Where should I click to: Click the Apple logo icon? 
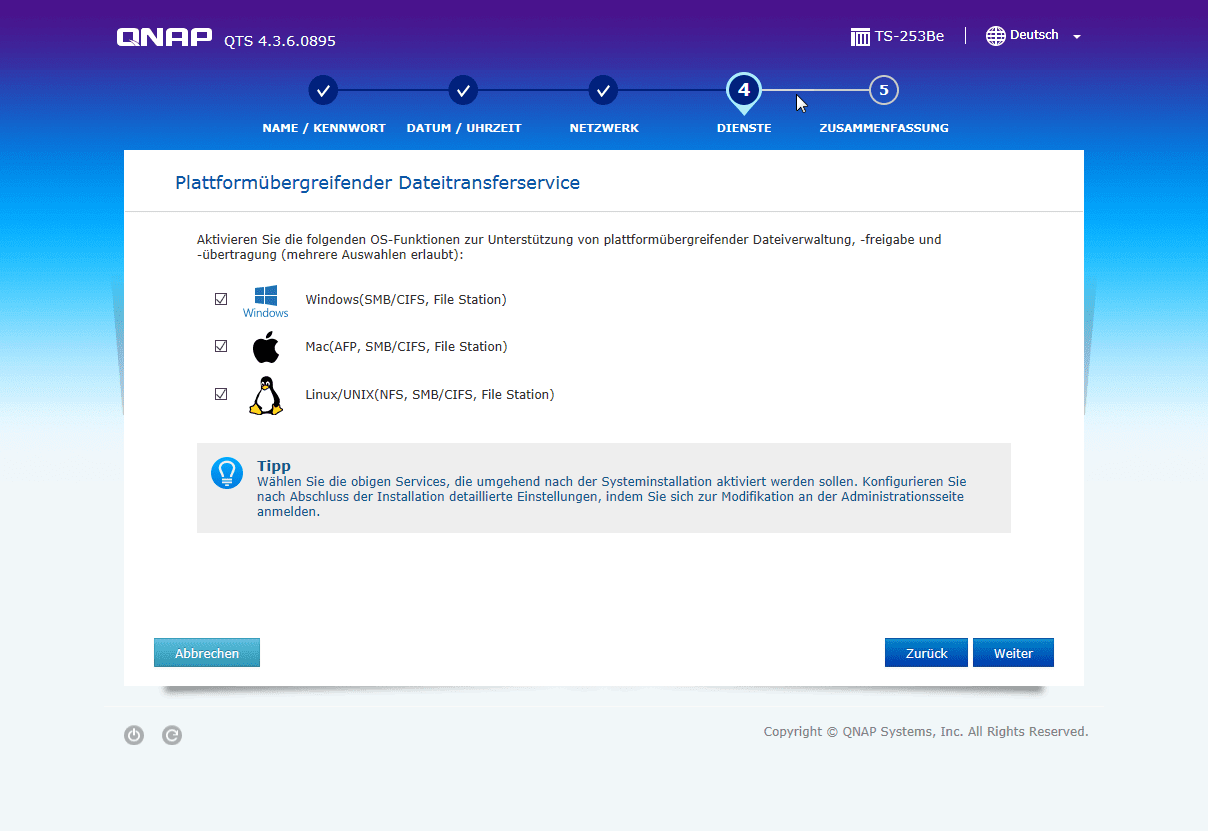point(265,347)
